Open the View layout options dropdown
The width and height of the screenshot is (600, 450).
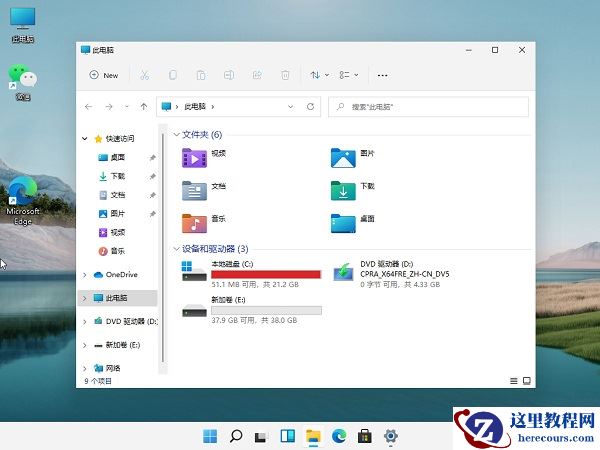349,75
